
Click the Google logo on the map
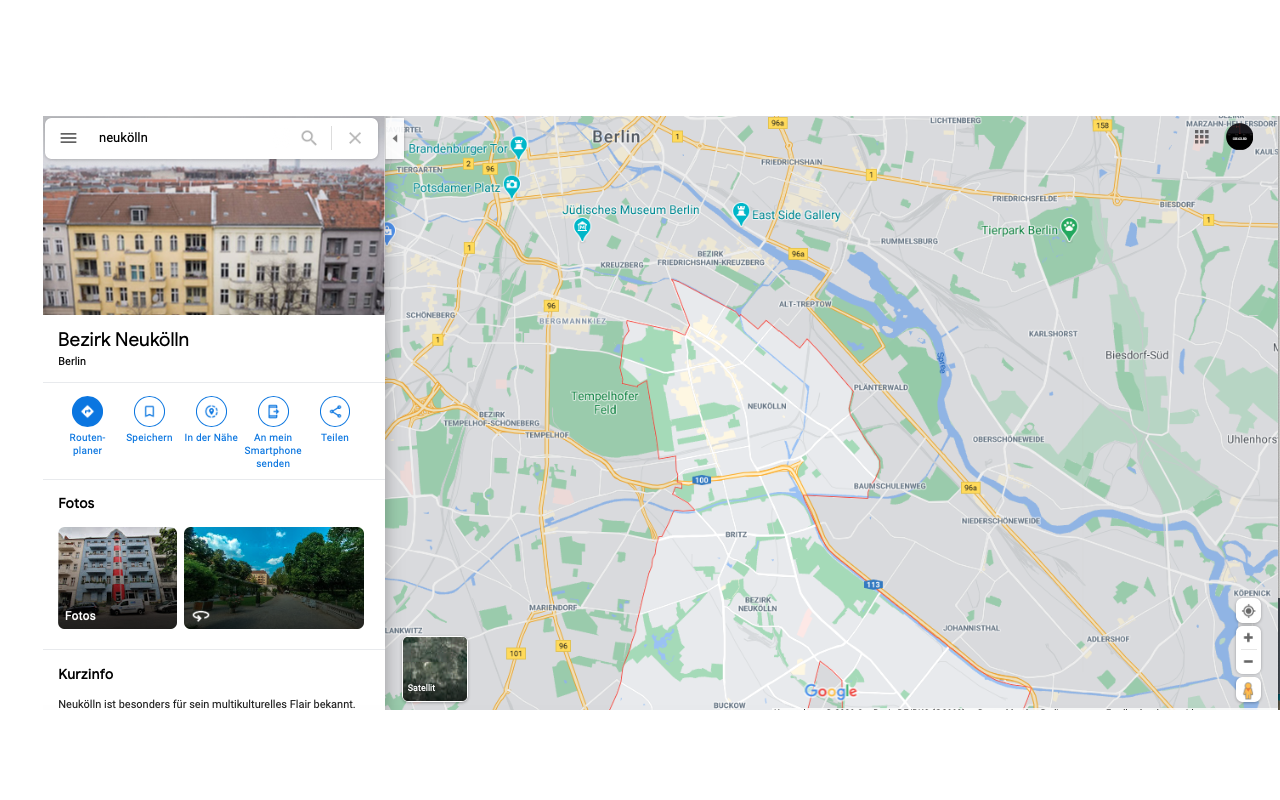[x=830, y=691]
